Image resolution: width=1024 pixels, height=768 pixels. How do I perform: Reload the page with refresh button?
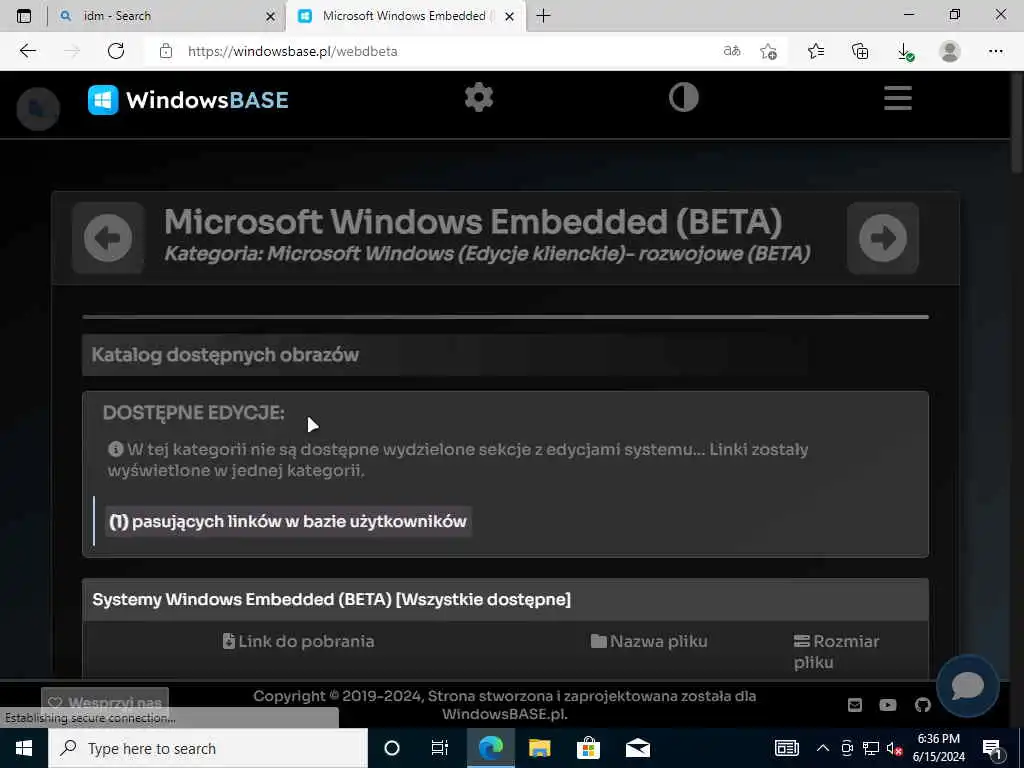[116, 51]
